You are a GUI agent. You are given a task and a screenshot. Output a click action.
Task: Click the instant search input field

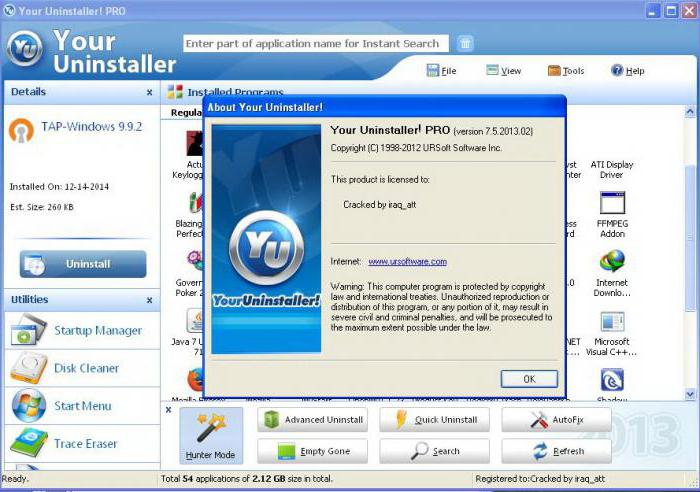tap(316, 44)
